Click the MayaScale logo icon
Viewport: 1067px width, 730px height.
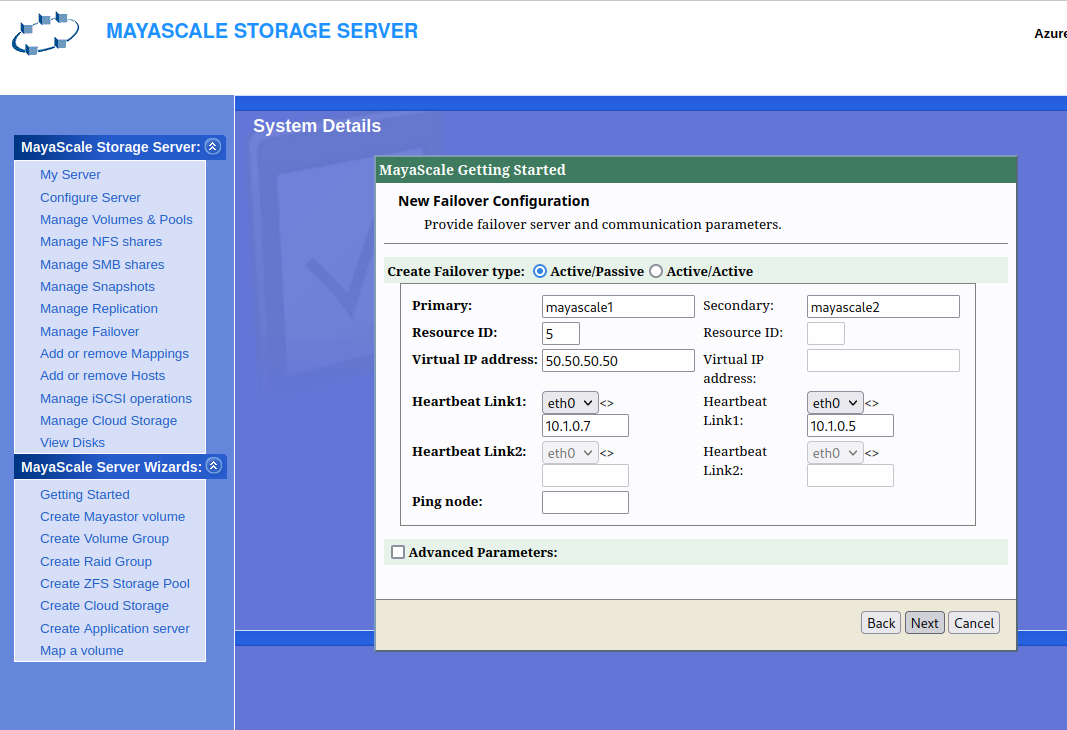tap(46, 34)
